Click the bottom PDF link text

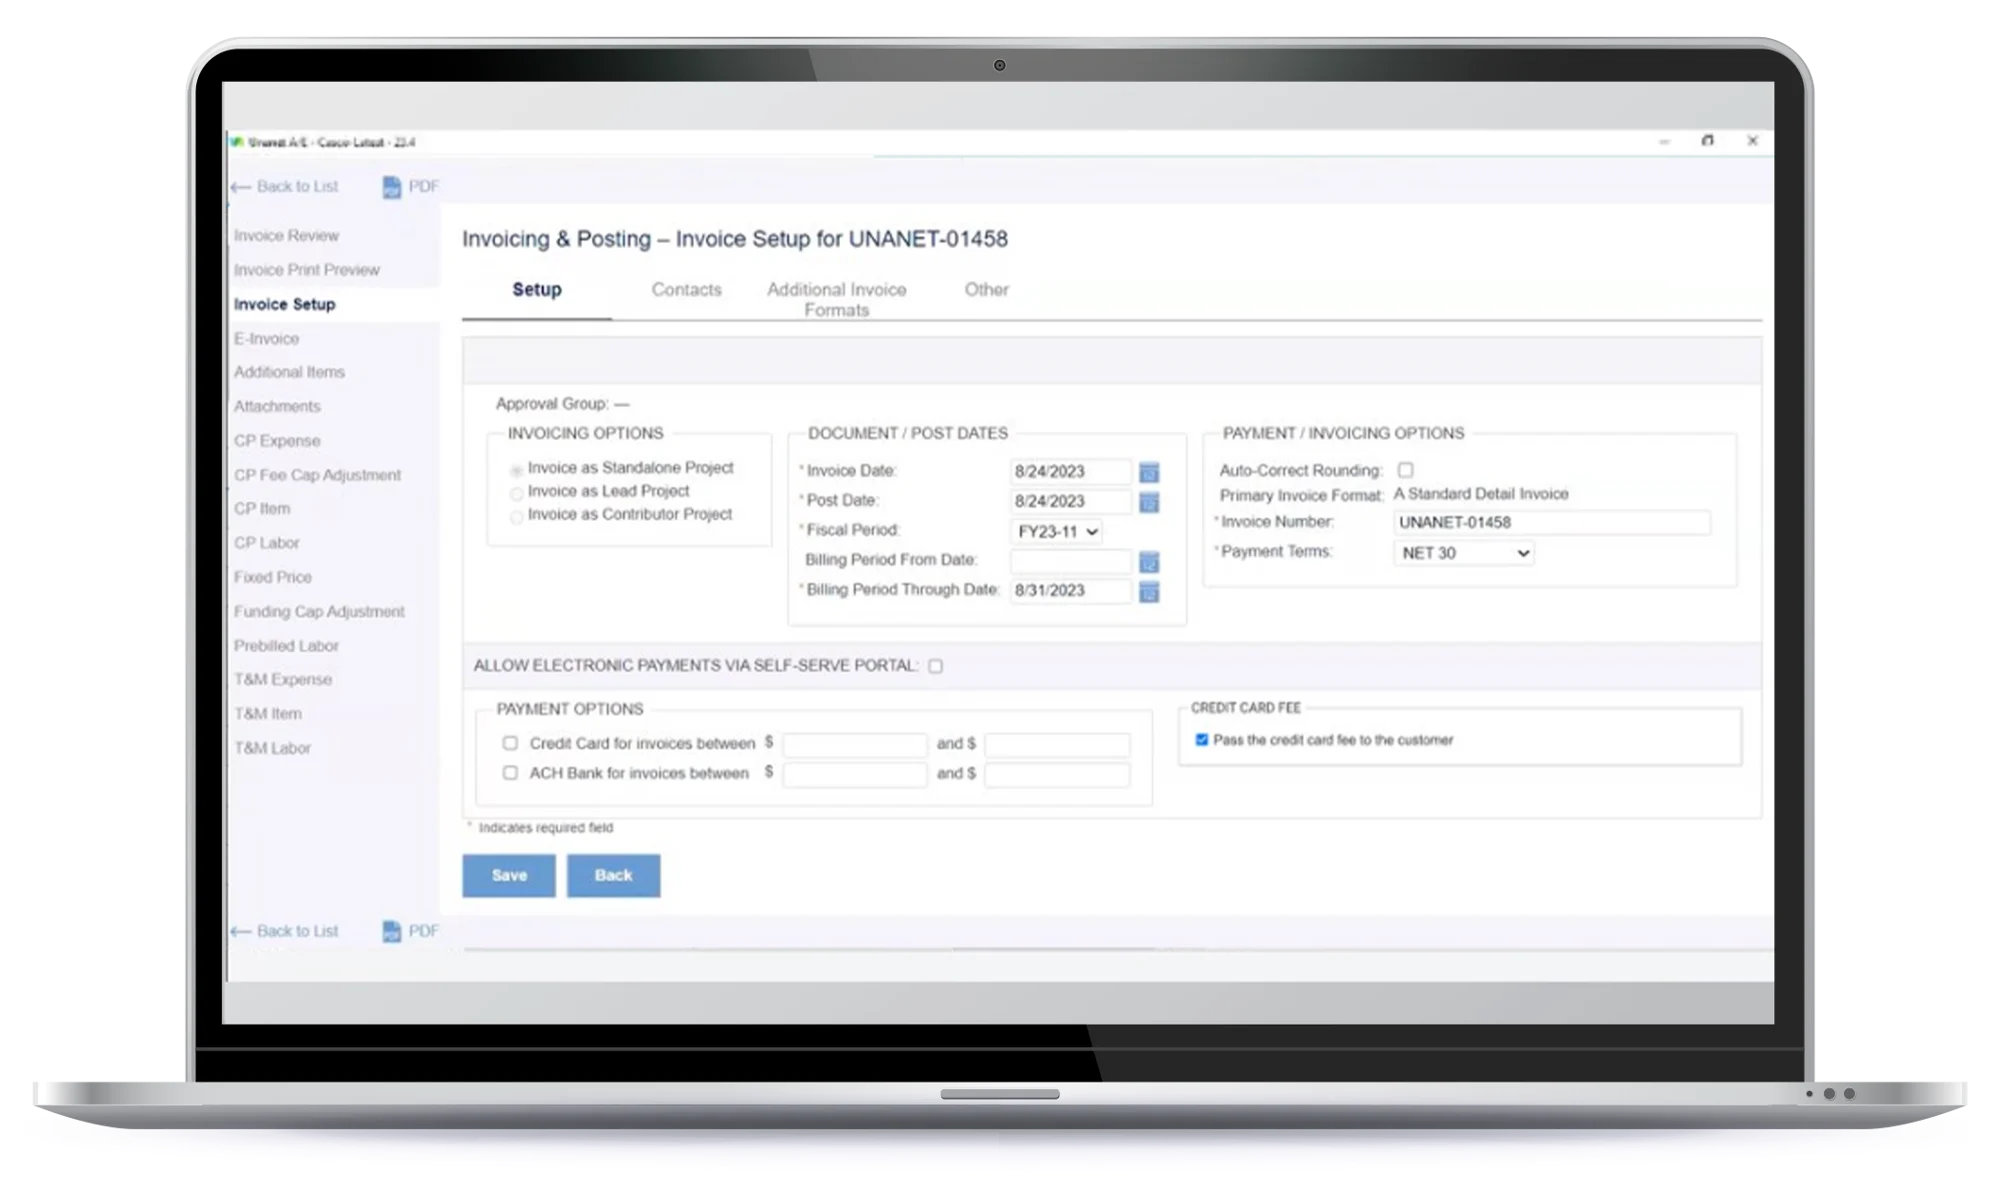click(423, 931)
